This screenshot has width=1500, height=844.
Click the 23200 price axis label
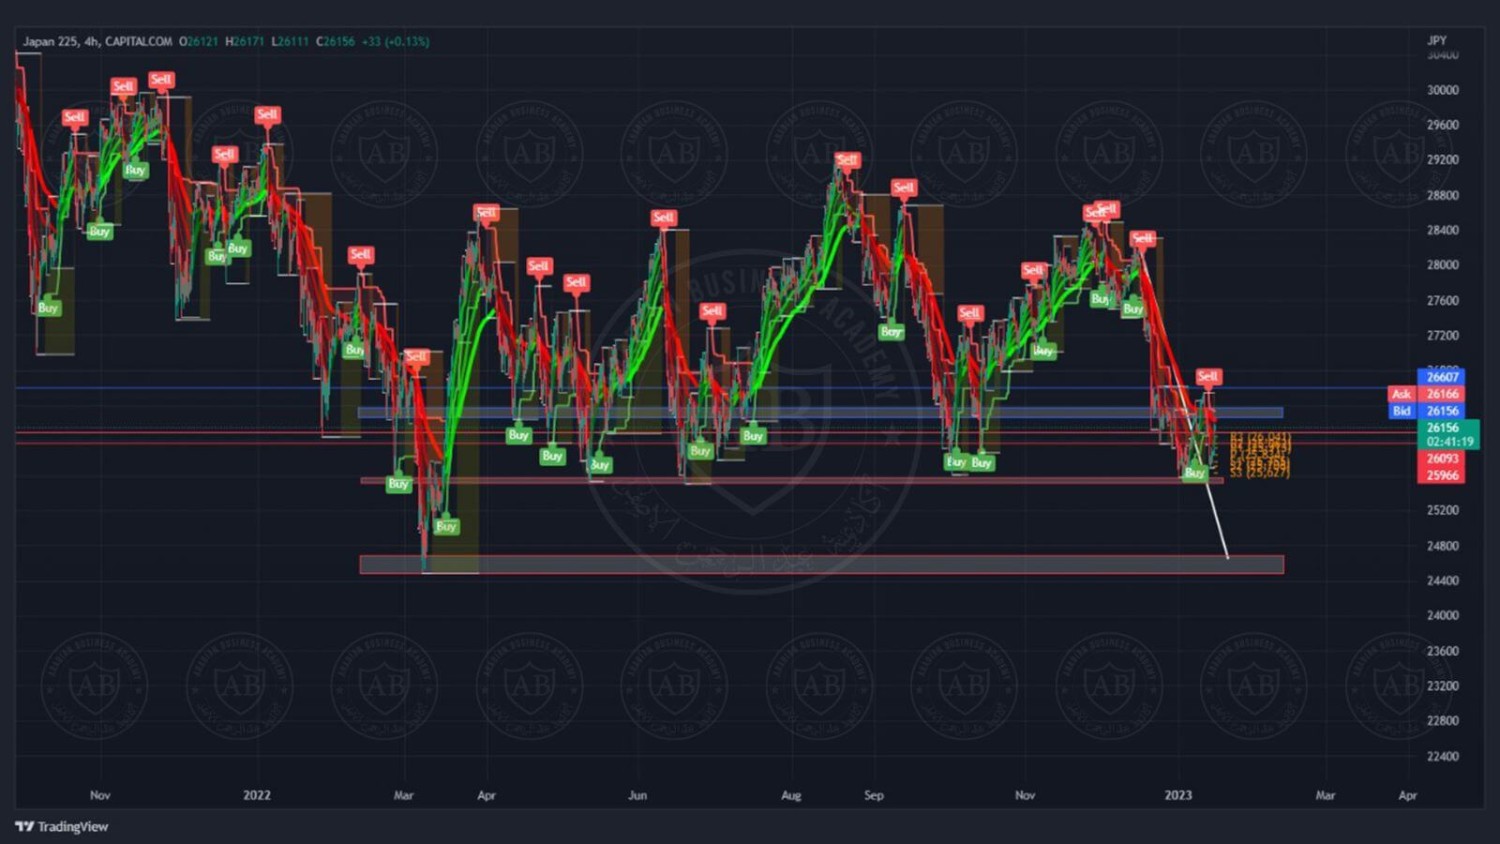coord(1442,686)
